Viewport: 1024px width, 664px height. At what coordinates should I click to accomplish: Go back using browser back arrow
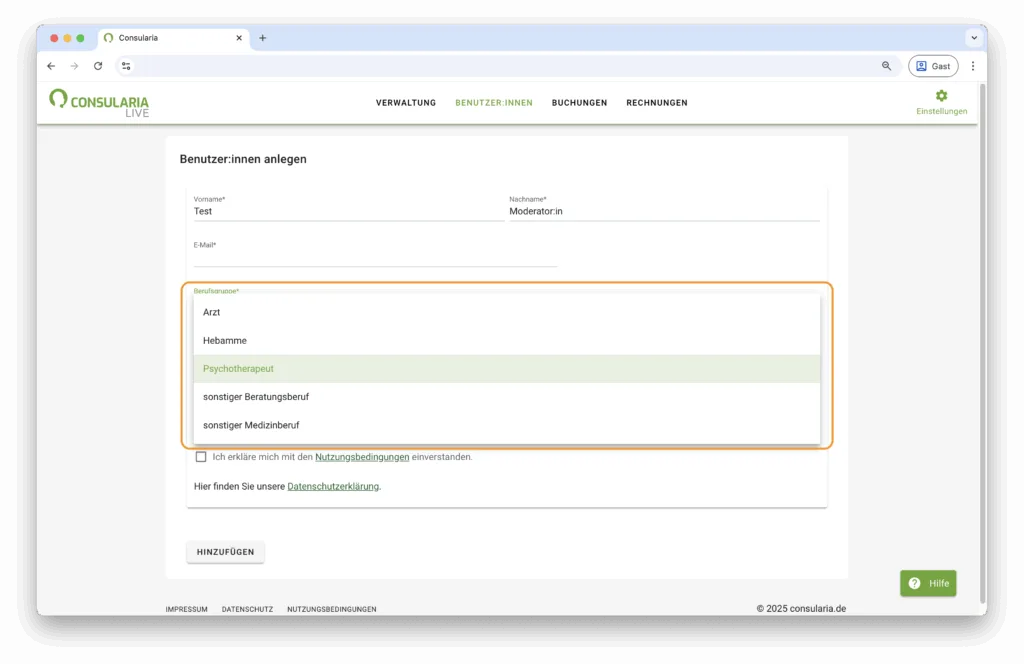pos(51,66)
